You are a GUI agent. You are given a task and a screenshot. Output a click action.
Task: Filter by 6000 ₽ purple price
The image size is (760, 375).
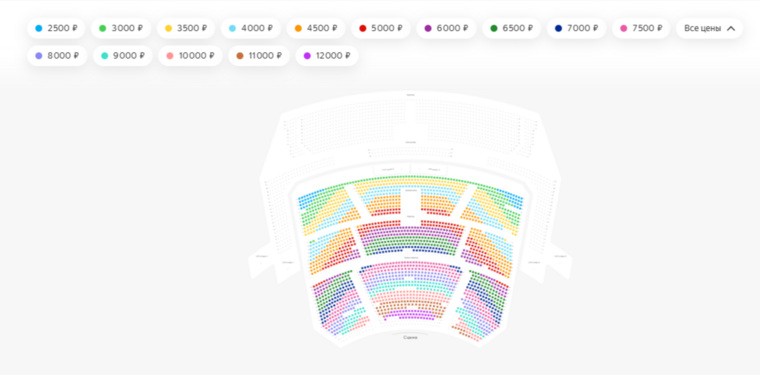(446, 29)
